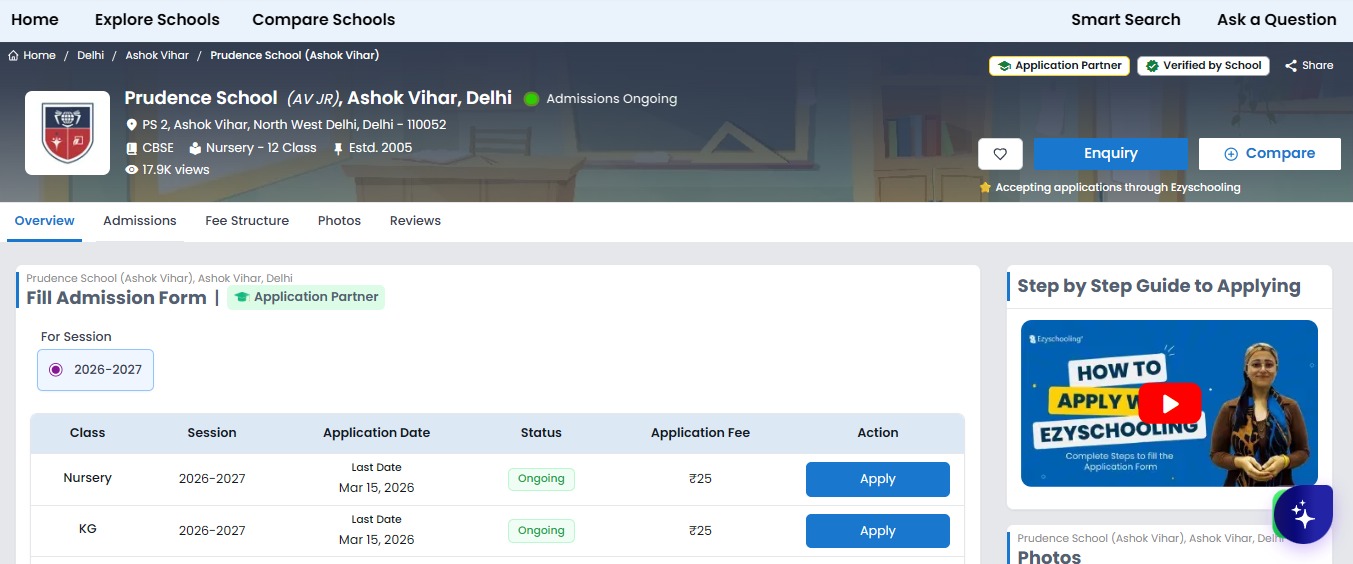1353x564 pixels.
Task: Click the 'Application Date' column header
Action: 376,433
